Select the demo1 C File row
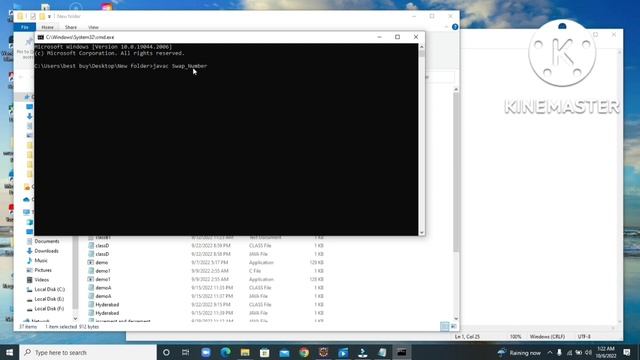The height and width of the screenshot is (360, 640). pos(206,271)
